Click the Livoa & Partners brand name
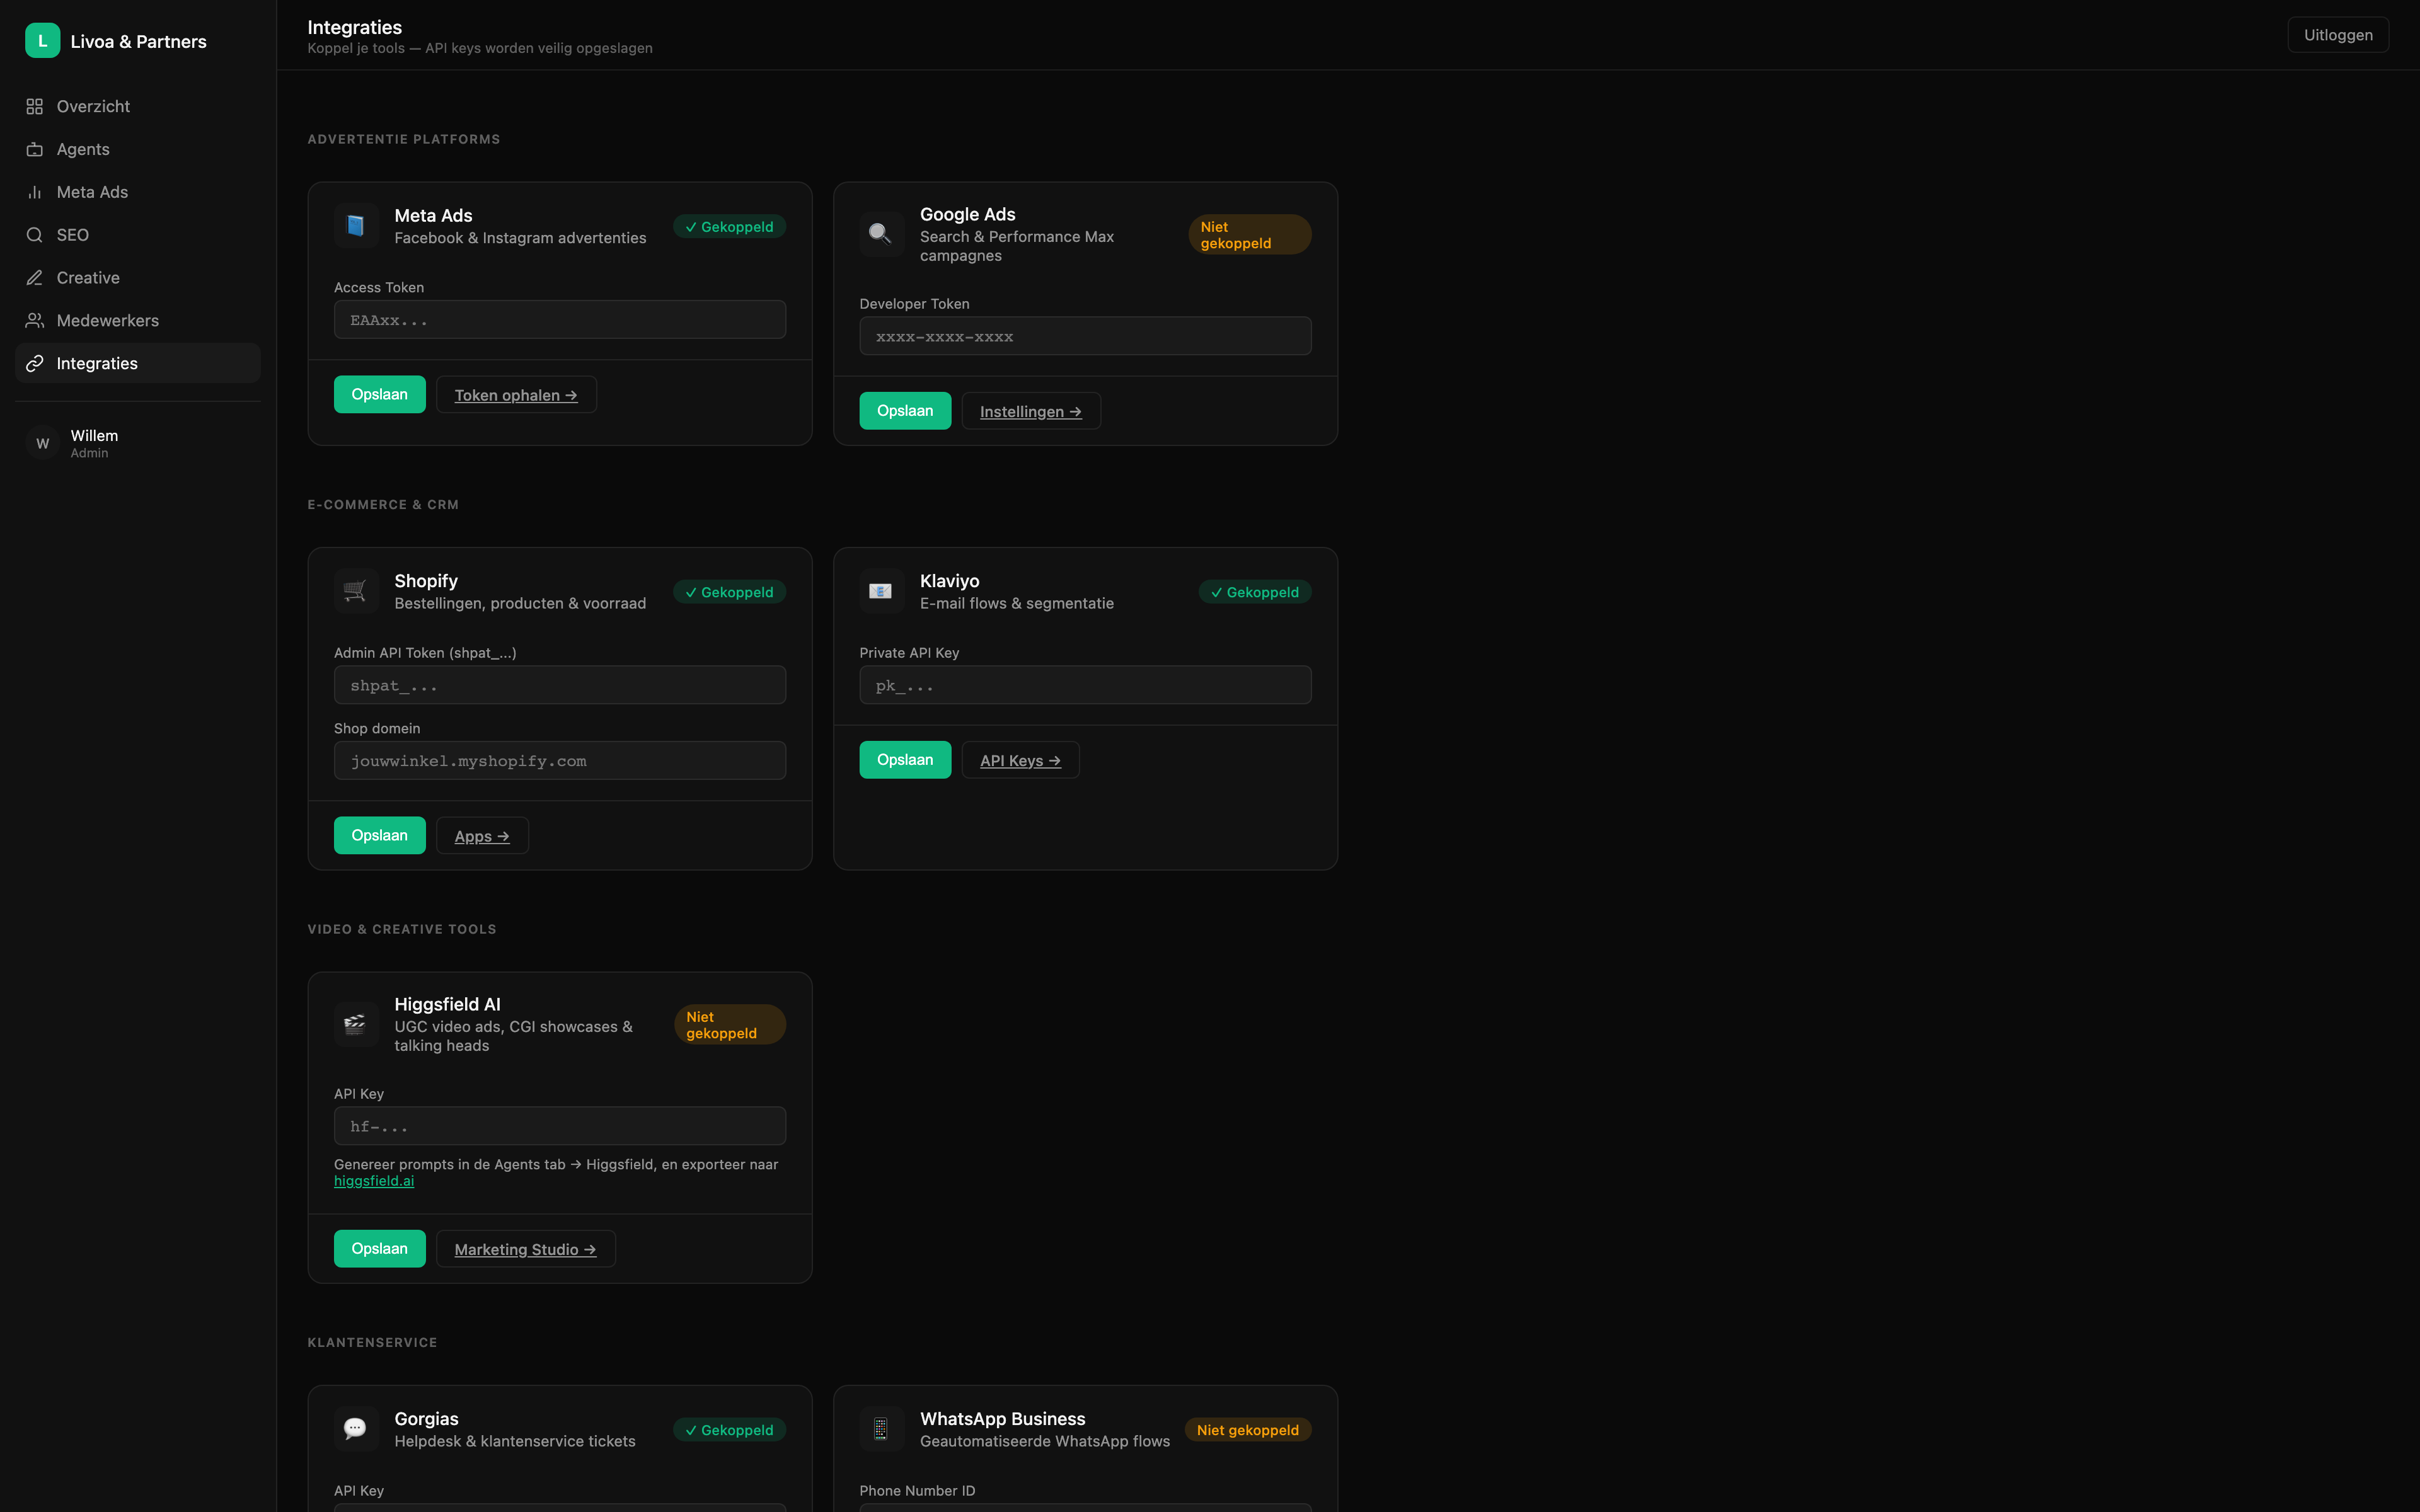The image size is (2420, 1512). [139, 41]
